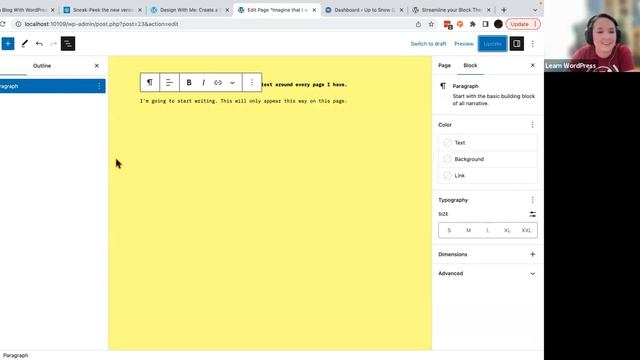Open the block inserter plus button

[8, 44]
